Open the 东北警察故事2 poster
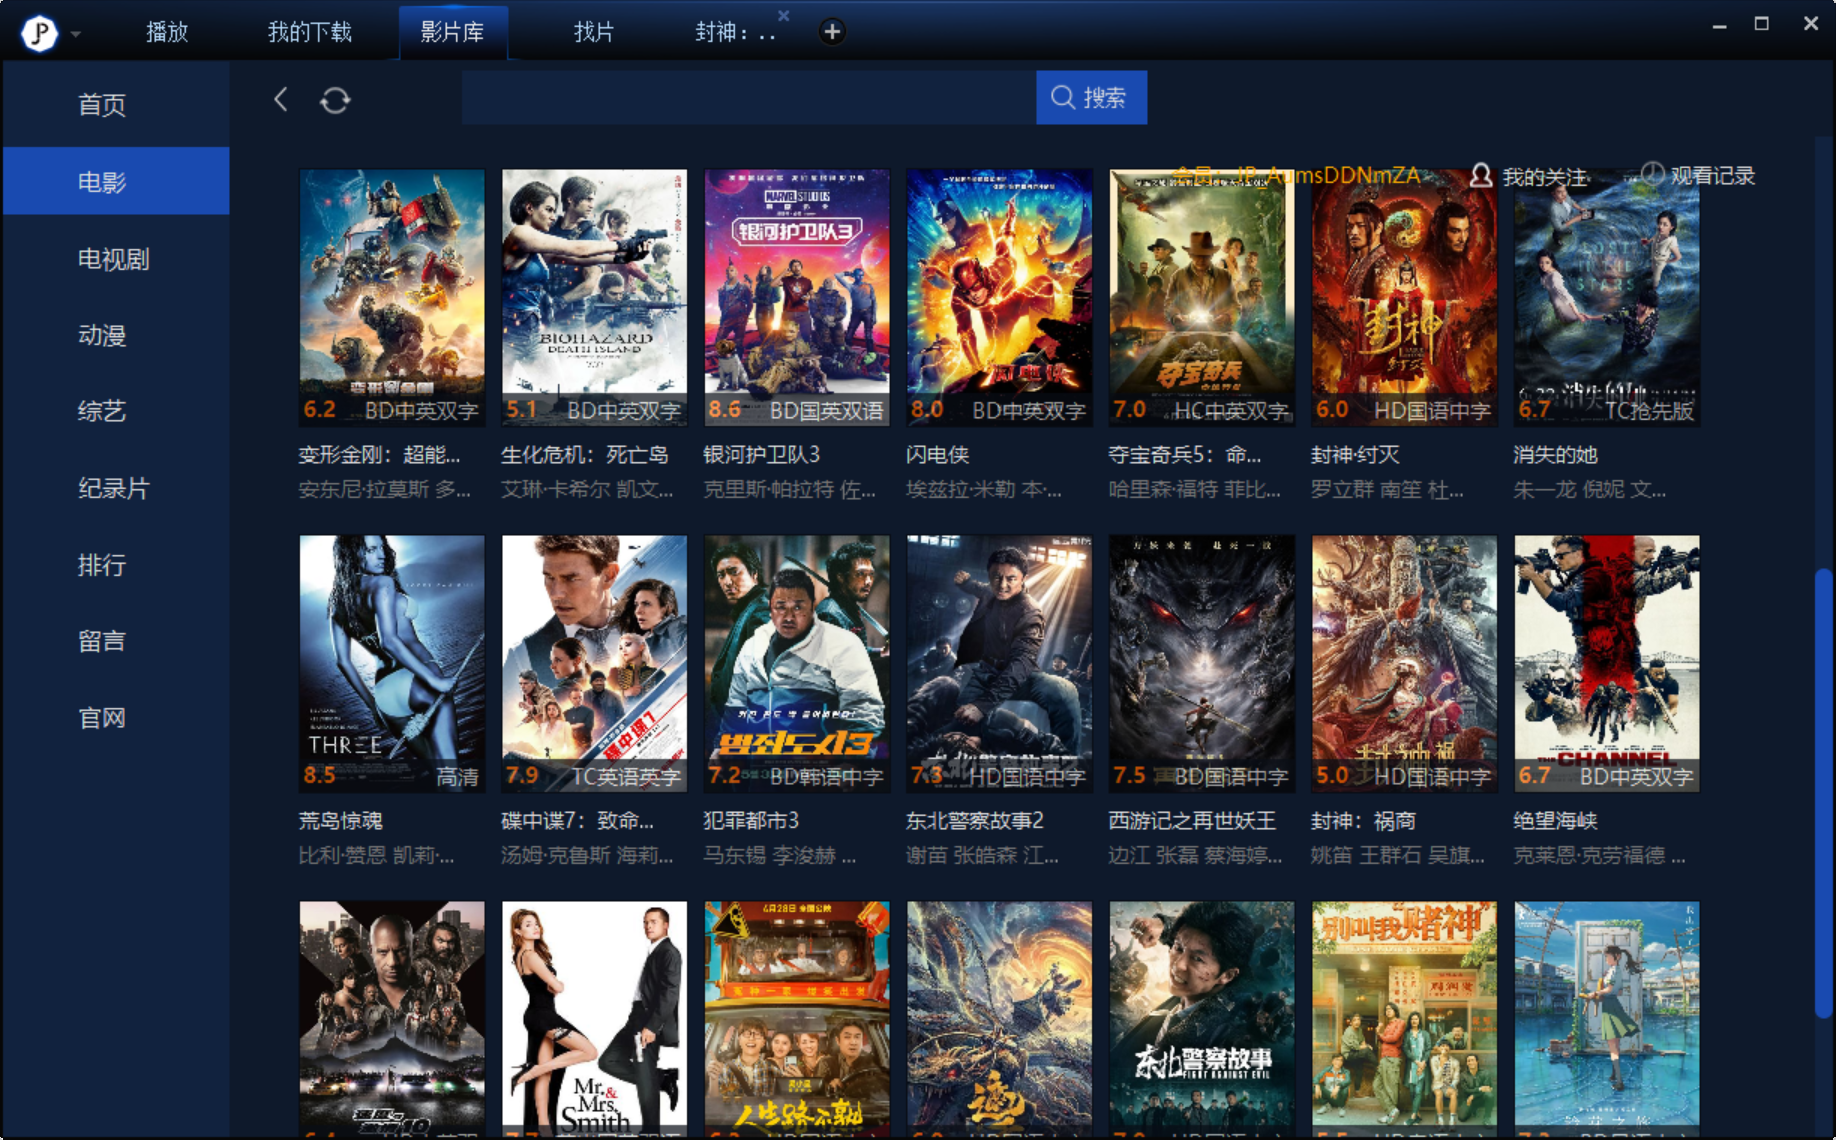Image resolution: width=1836 pixels, height=1140 pixels. coord(999,663)
